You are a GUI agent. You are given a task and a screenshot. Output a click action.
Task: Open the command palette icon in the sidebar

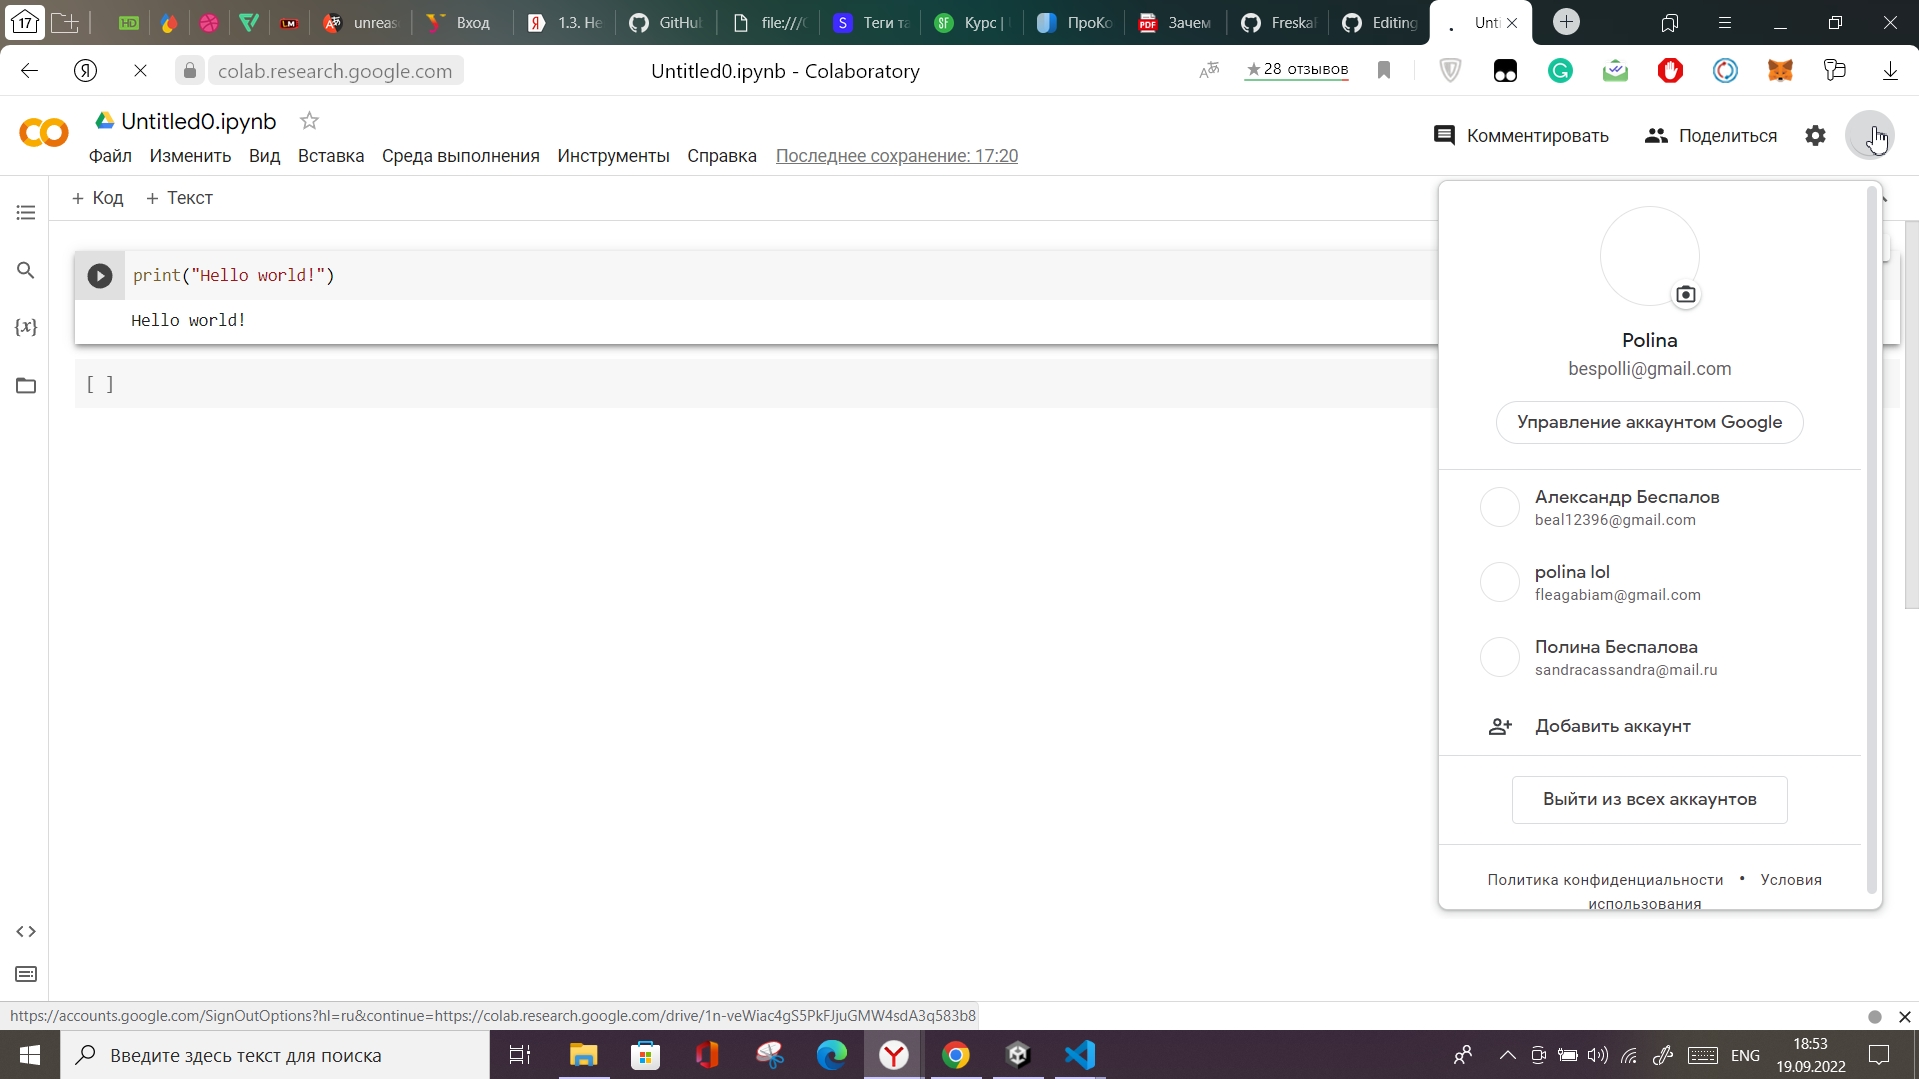click(x=26, y=974)
